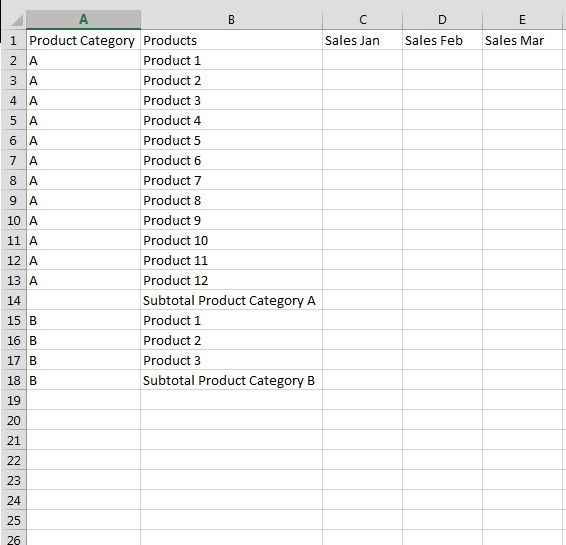Click the 'Product 8' cell

tap(231, 200)
